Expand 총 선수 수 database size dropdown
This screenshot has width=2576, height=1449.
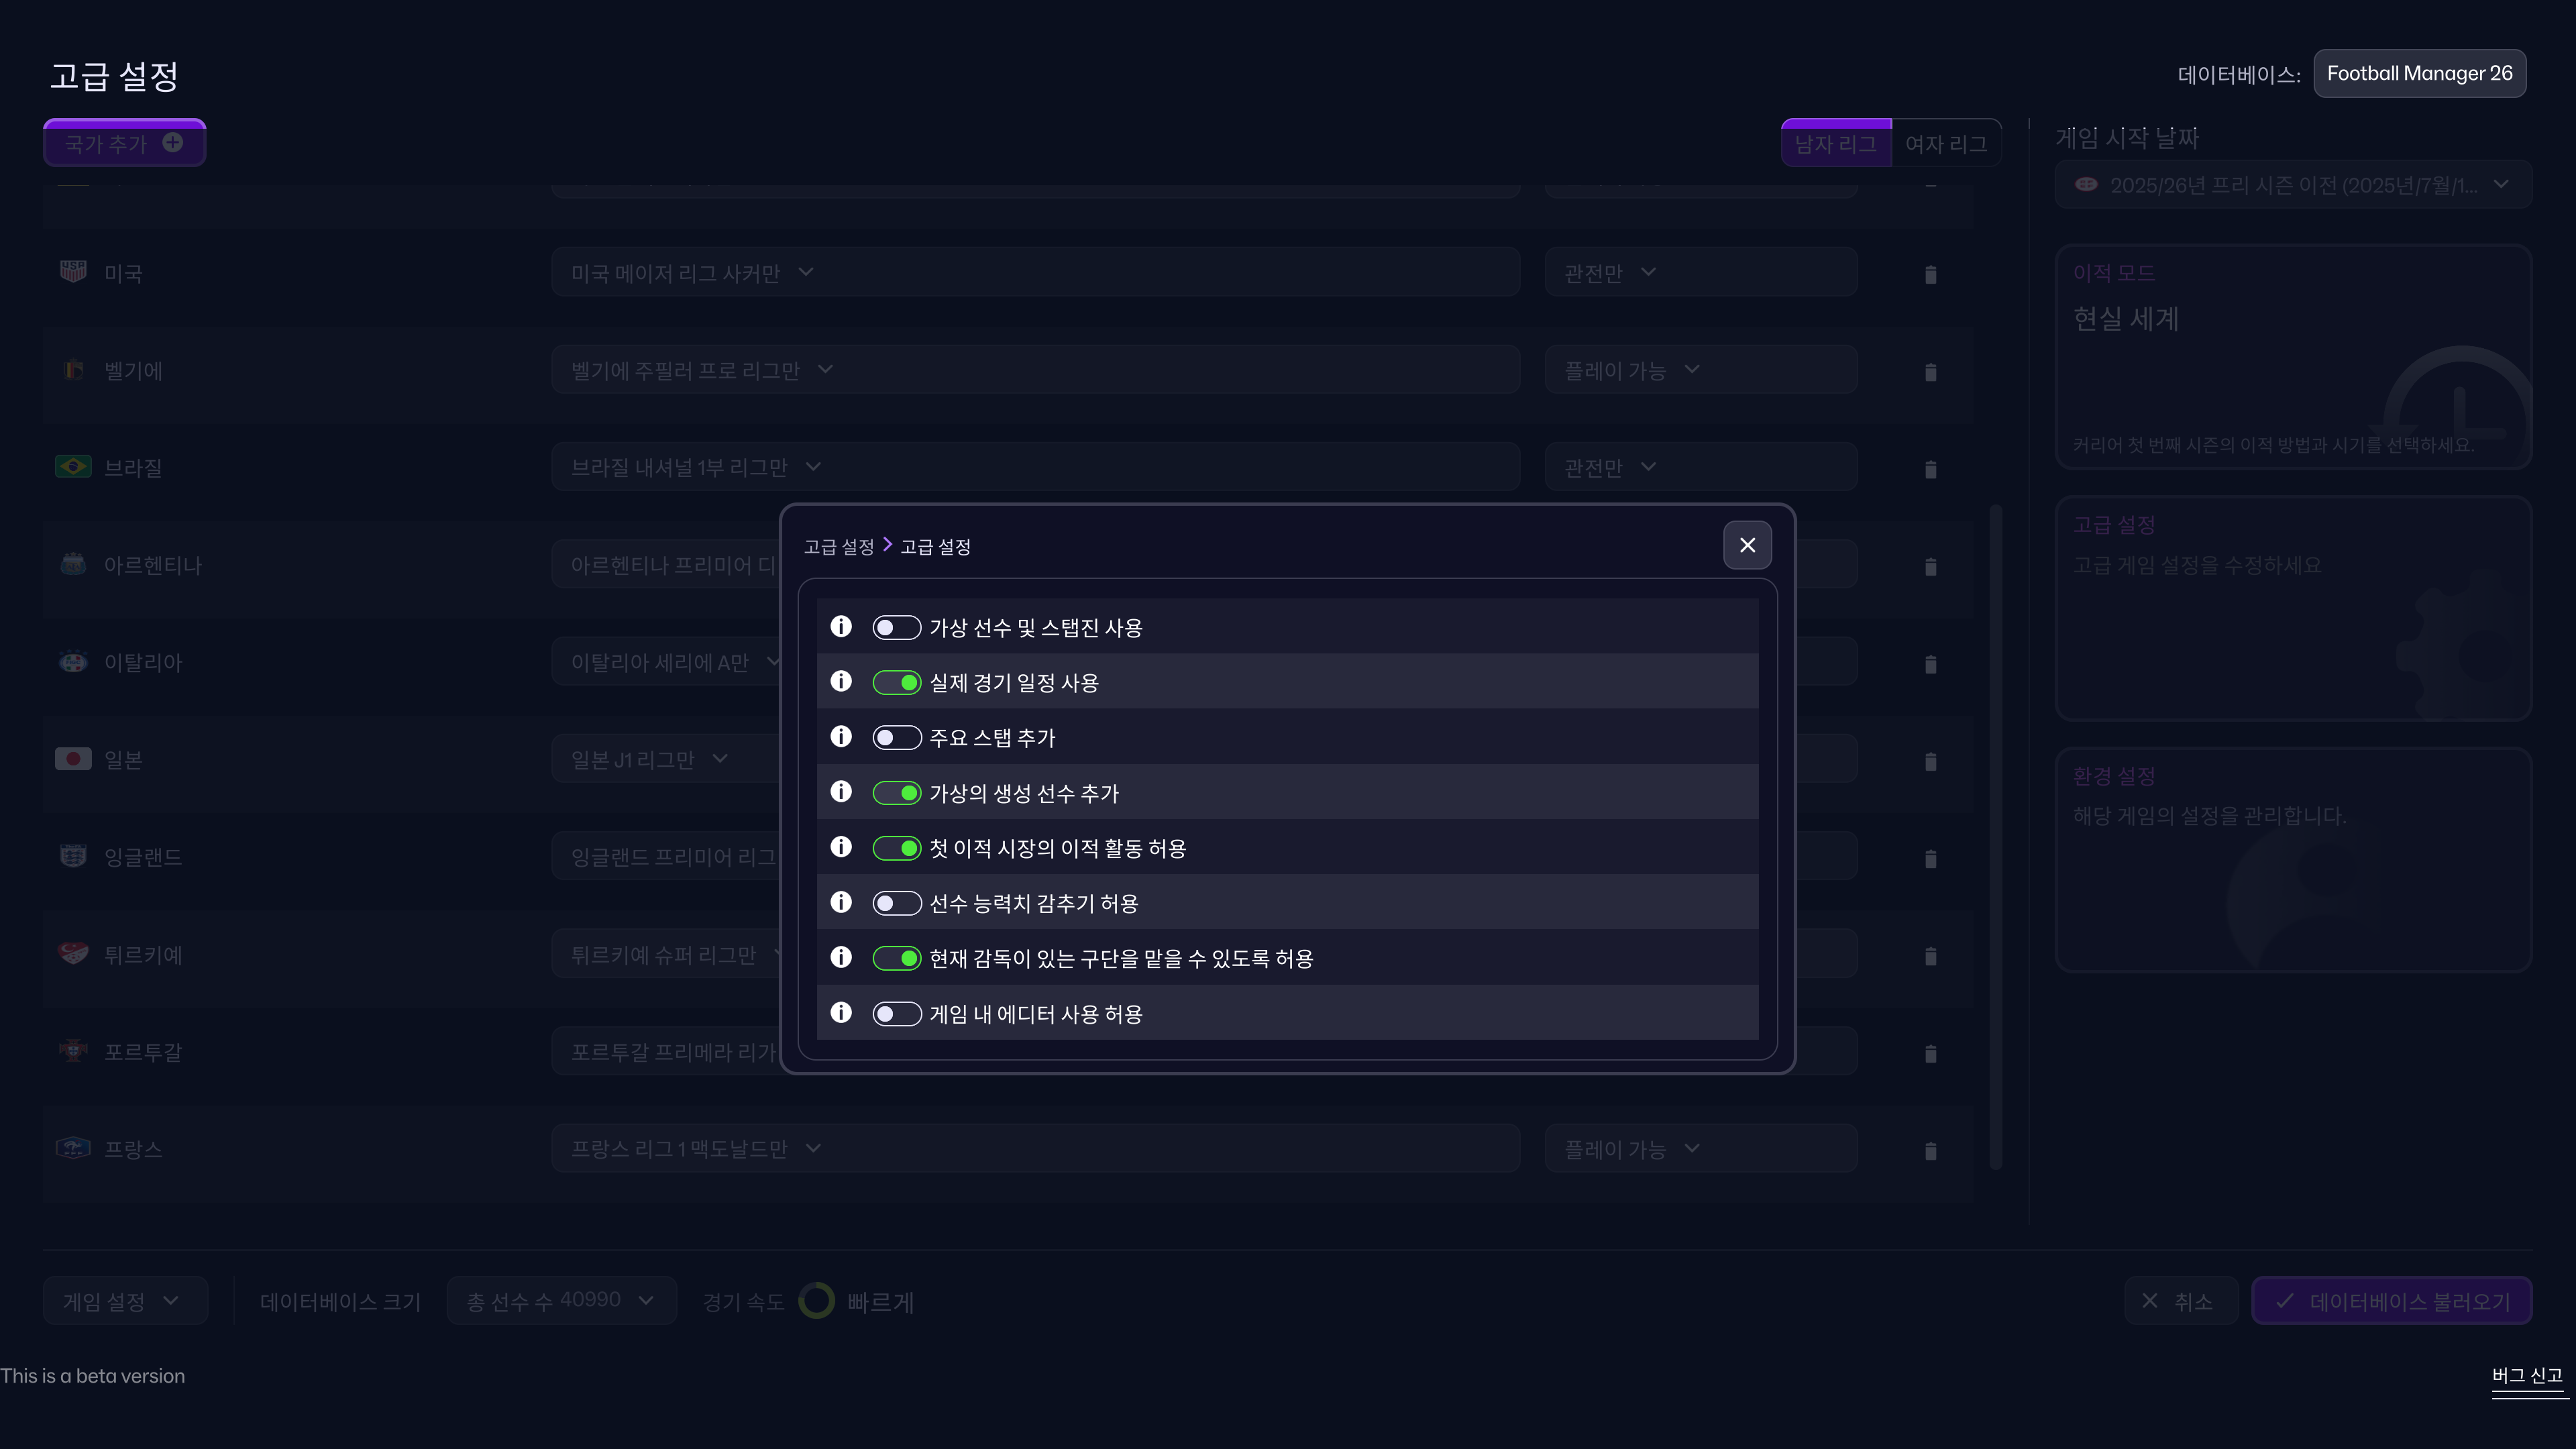(x=561, y=1301)
